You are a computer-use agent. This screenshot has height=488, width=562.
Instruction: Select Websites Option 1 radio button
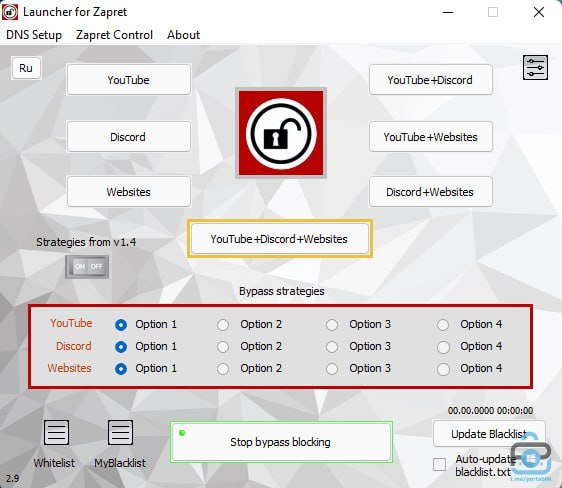(x=121, y=369)
